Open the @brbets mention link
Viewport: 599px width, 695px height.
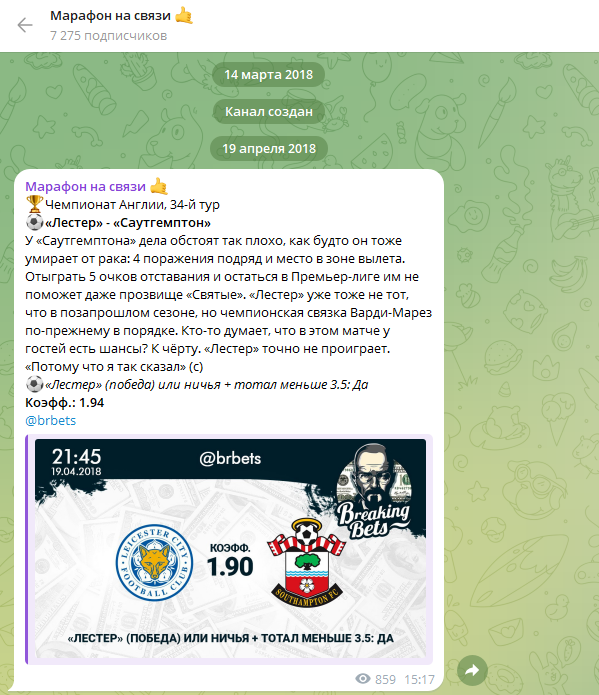[51, 420]
